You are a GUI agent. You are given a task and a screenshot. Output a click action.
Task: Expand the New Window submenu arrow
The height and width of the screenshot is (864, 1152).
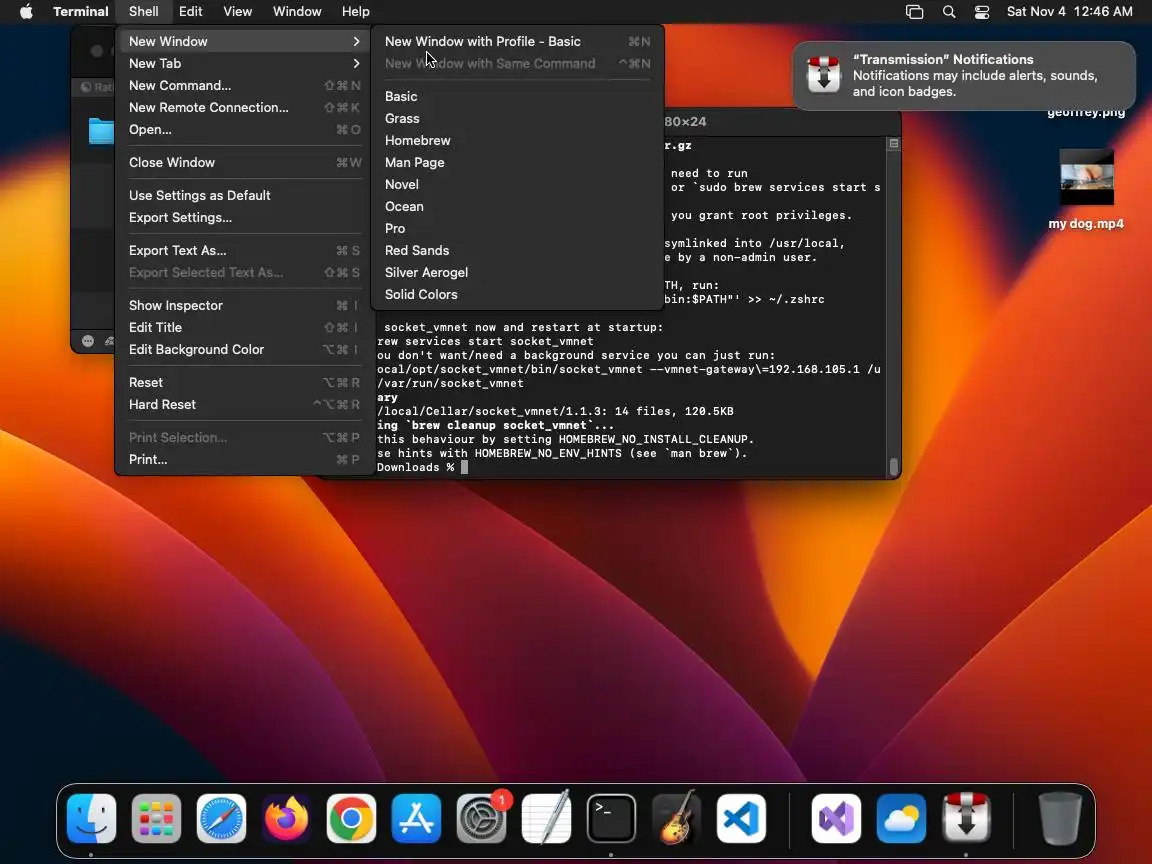tap(356, 41)
